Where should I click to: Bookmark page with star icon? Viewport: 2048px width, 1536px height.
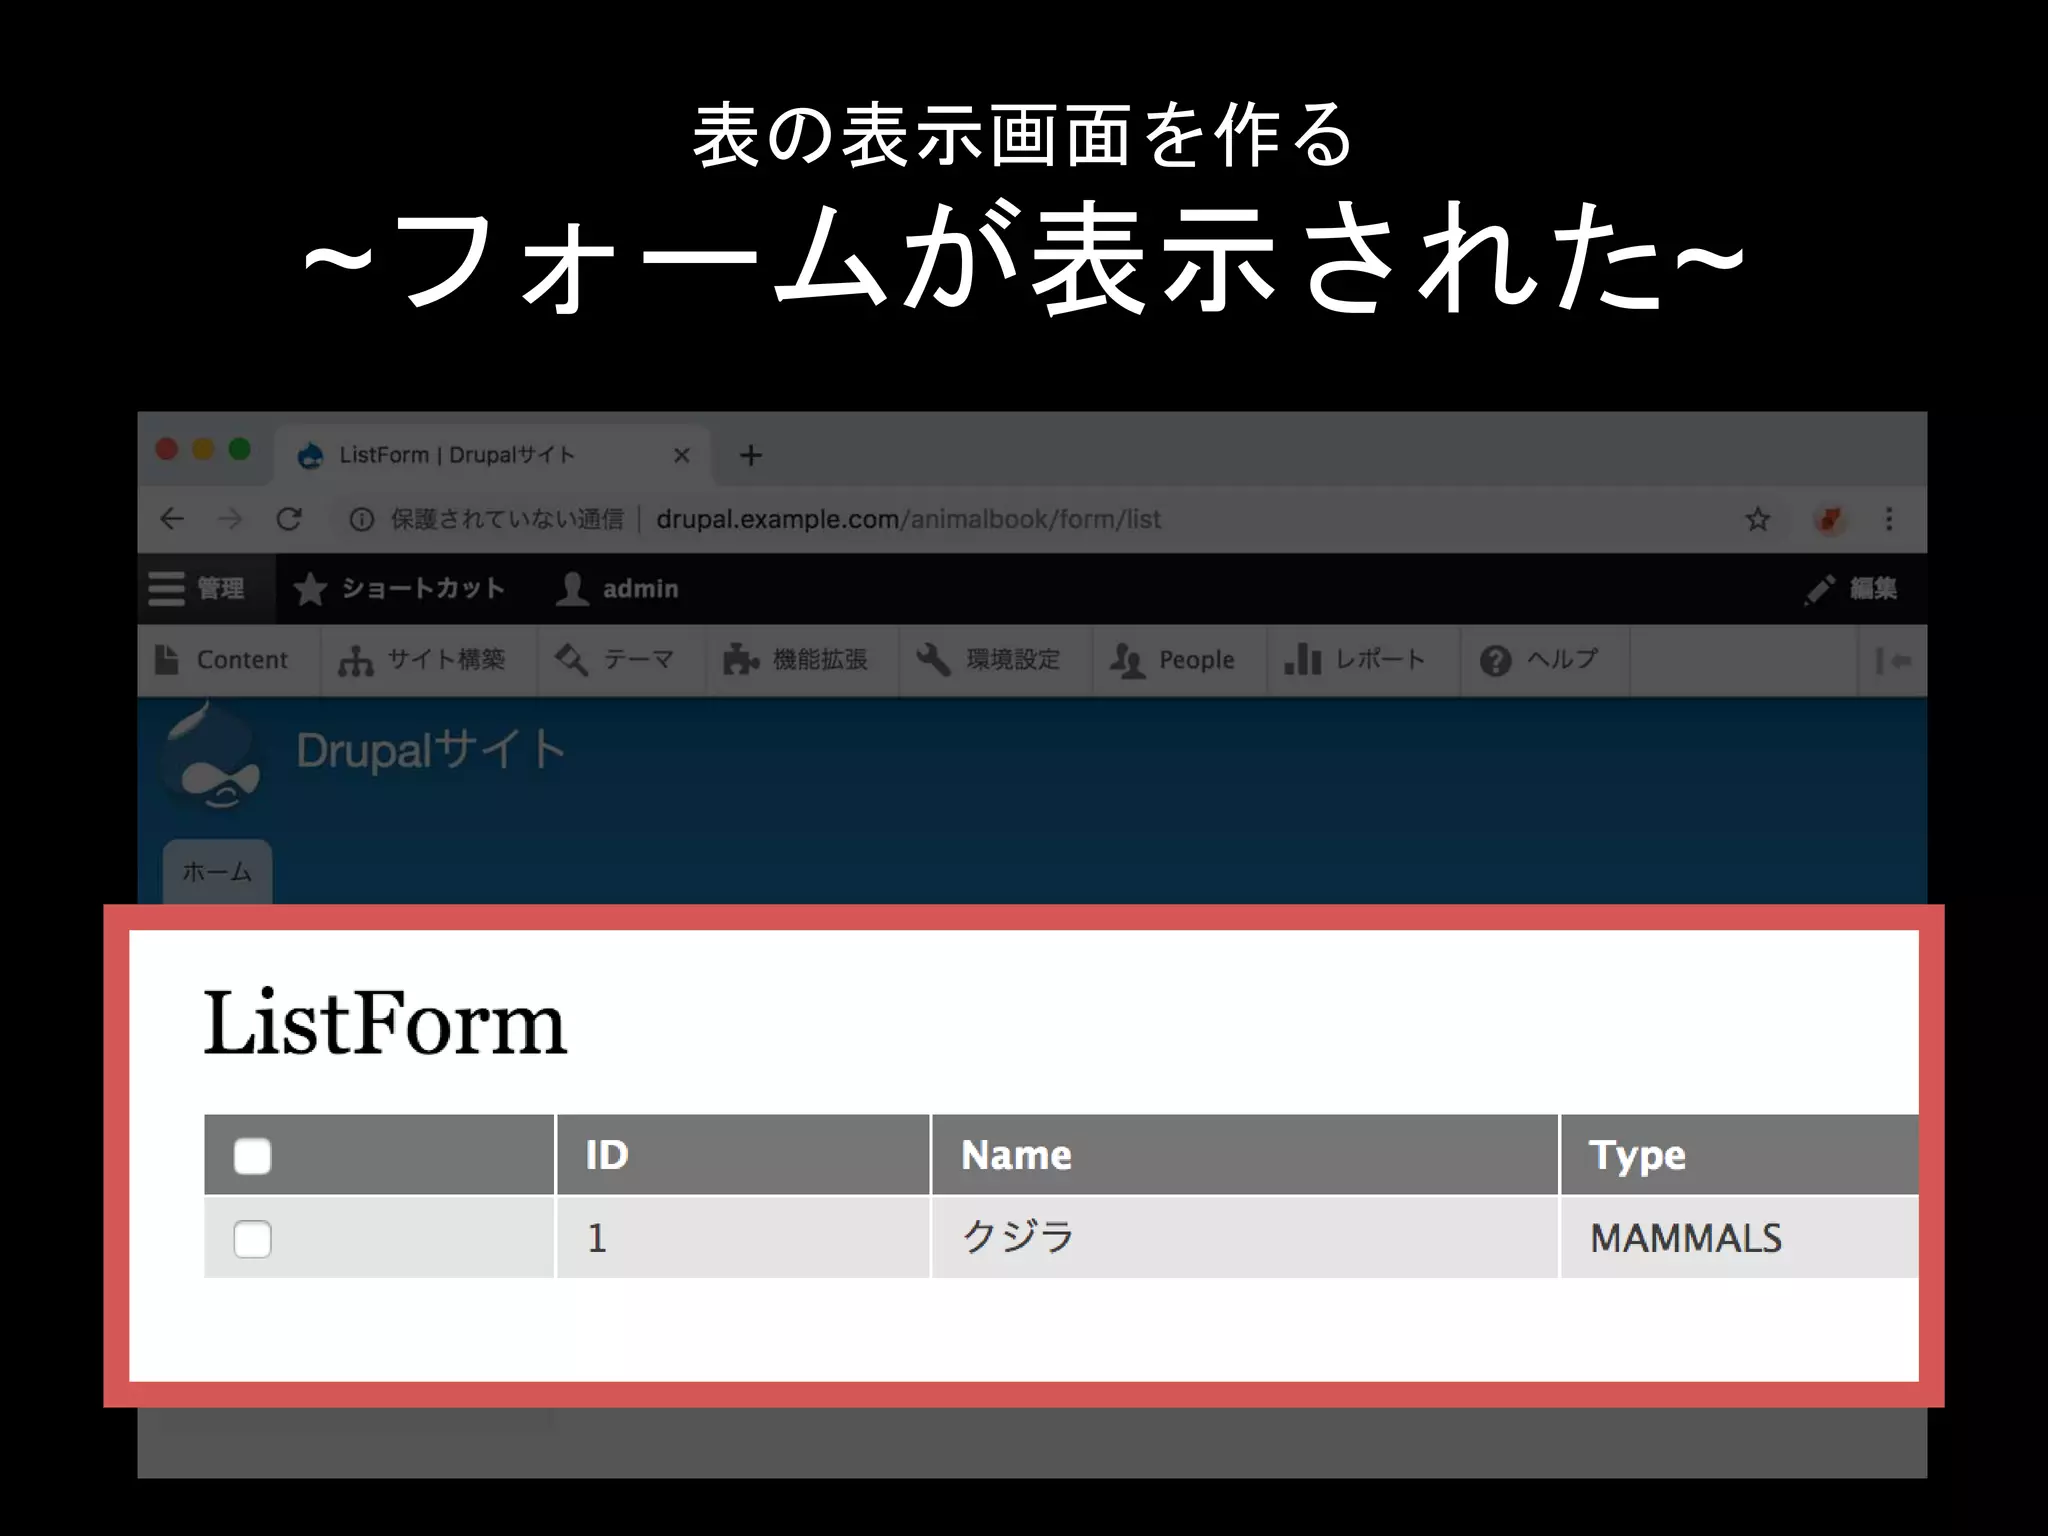point(1757,519)
